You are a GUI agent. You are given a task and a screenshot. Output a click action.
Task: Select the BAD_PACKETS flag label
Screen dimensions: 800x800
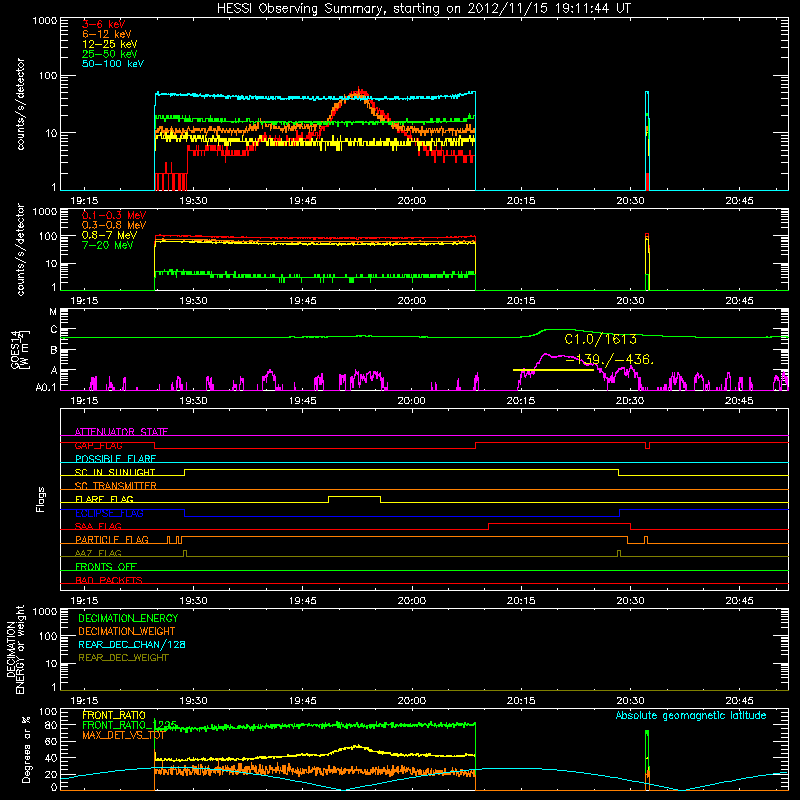109,580
